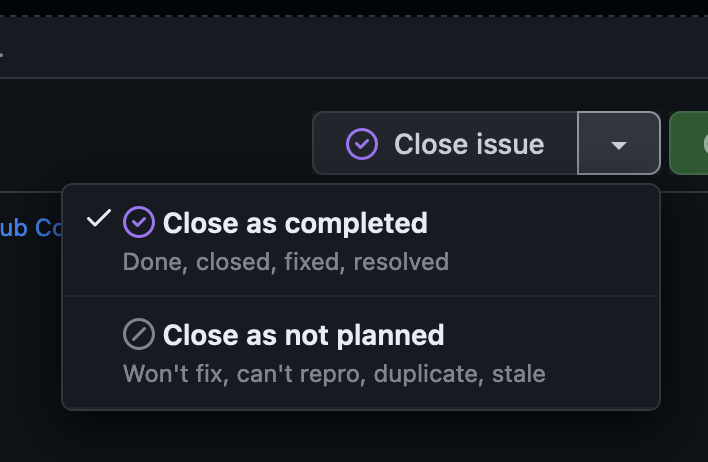This screenshot has width=708, height=462.
Task: Open the close-reason dropdown caret
Action: coord(619,143)
